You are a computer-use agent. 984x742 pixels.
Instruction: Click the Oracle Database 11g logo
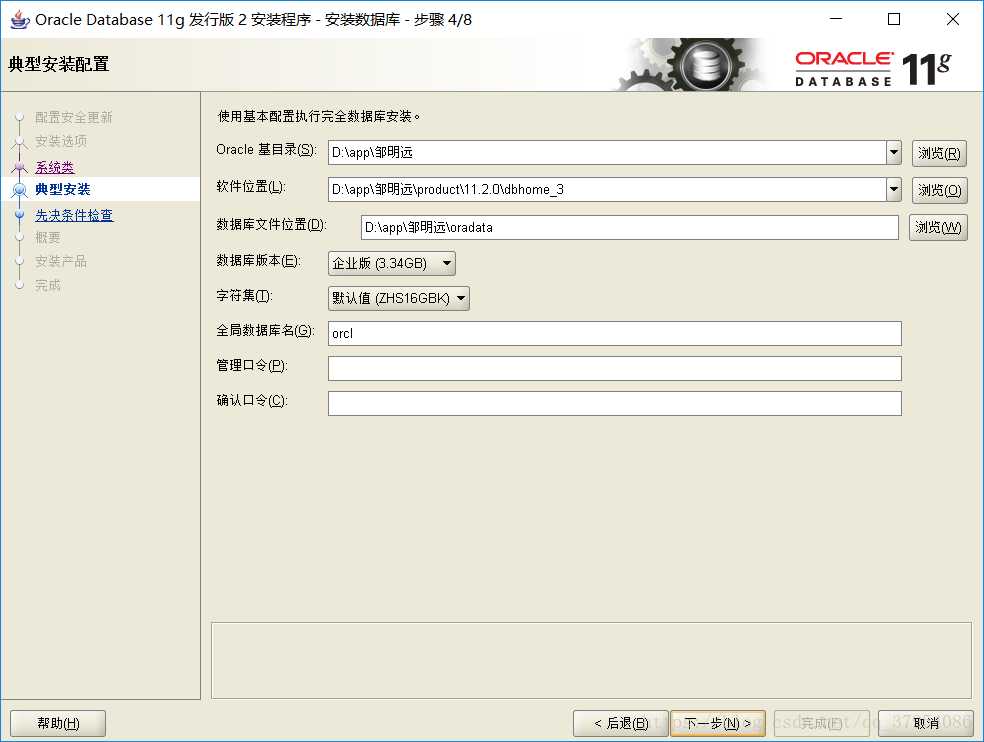click(874, 68)
